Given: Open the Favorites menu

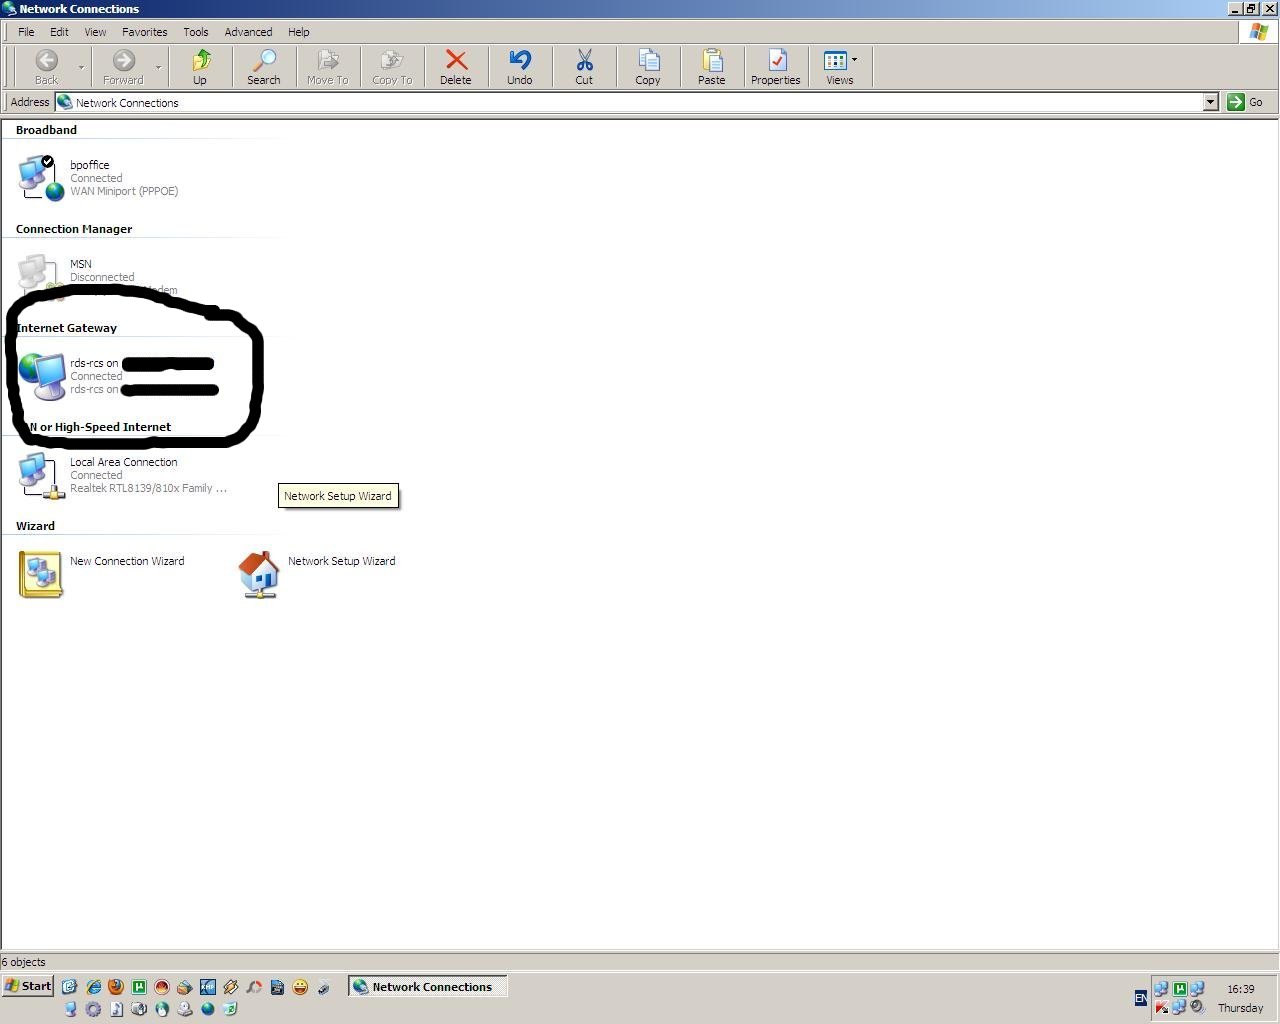Looking at the screenshot, I should click(144, 32).
